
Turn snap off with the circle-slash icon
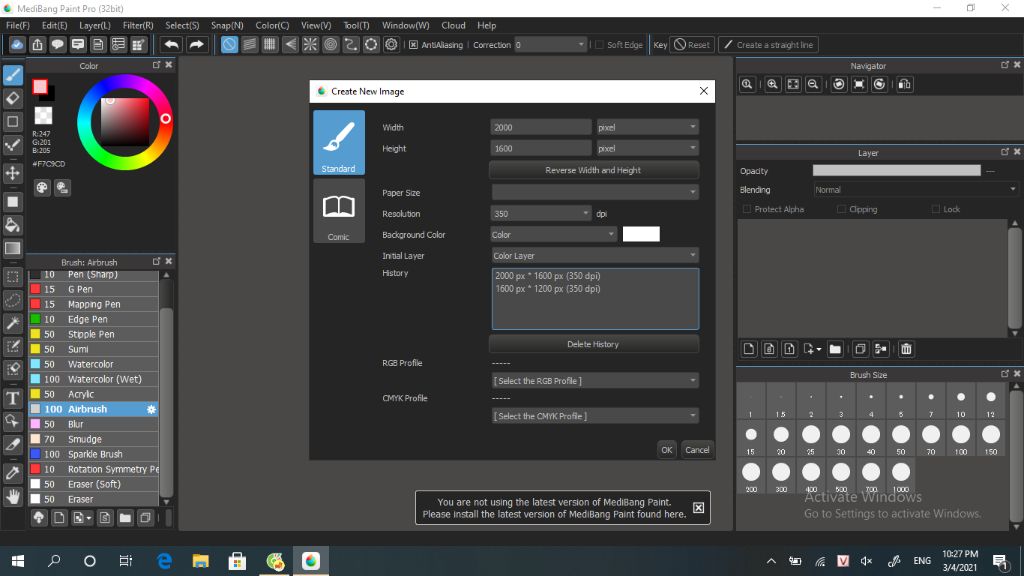coord(229,44)
